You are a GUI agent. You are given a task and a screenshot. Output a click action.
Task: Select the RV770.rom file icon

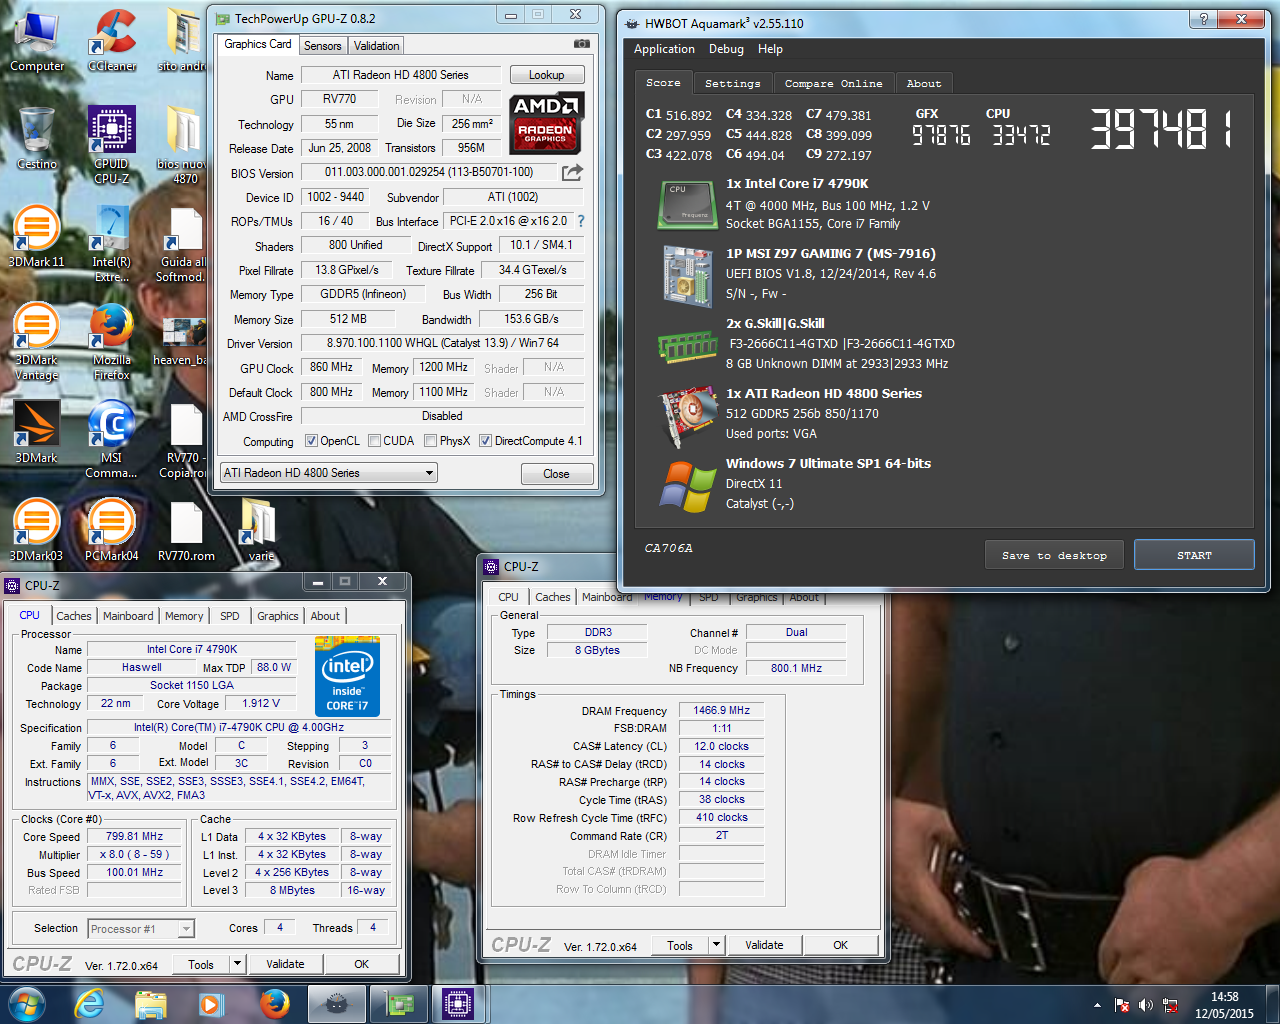click(x=186, y=530)
